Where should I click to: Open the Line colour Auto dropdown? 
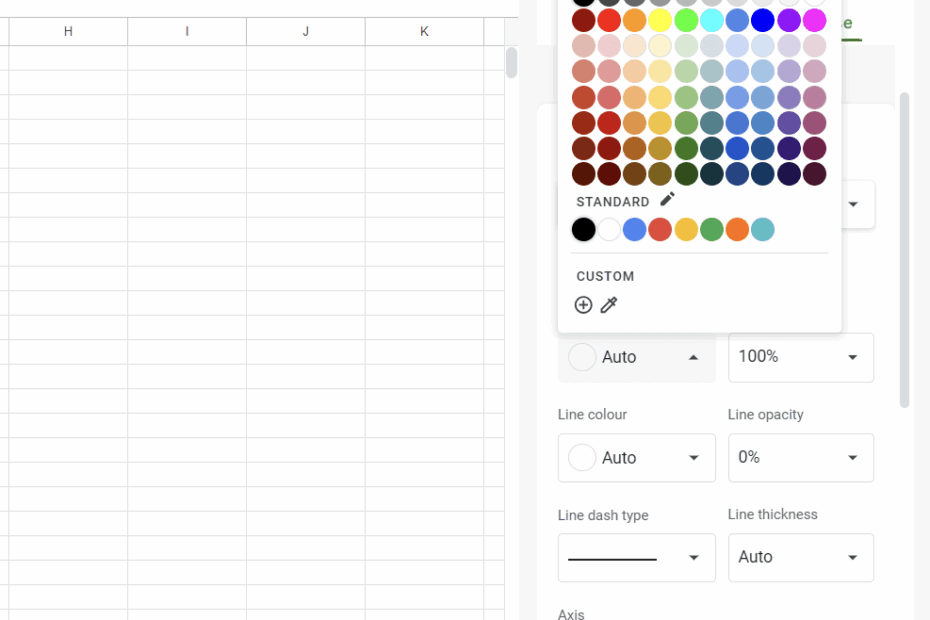pyautogui.click(x=636, y=457)
